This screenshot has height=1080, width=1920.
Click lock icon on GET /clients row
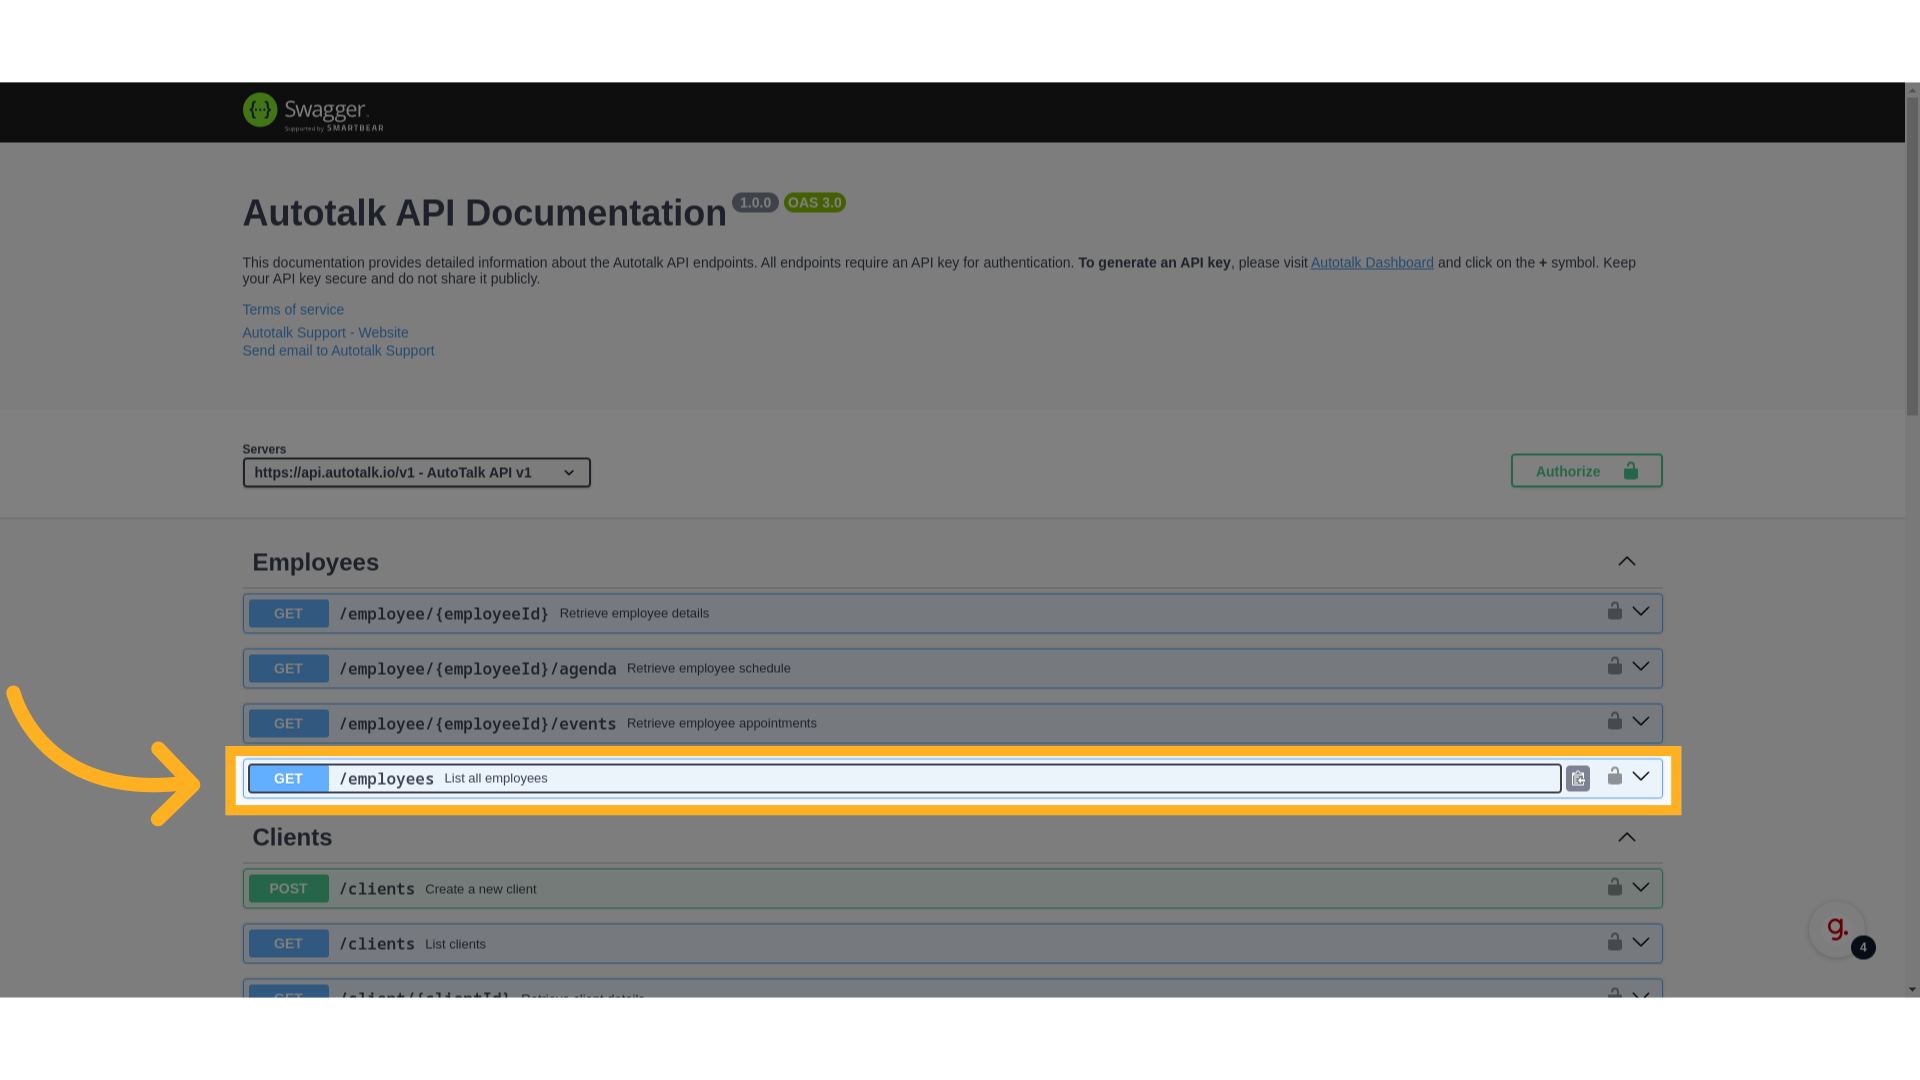pyautogui.click(x=1614, y=942)
